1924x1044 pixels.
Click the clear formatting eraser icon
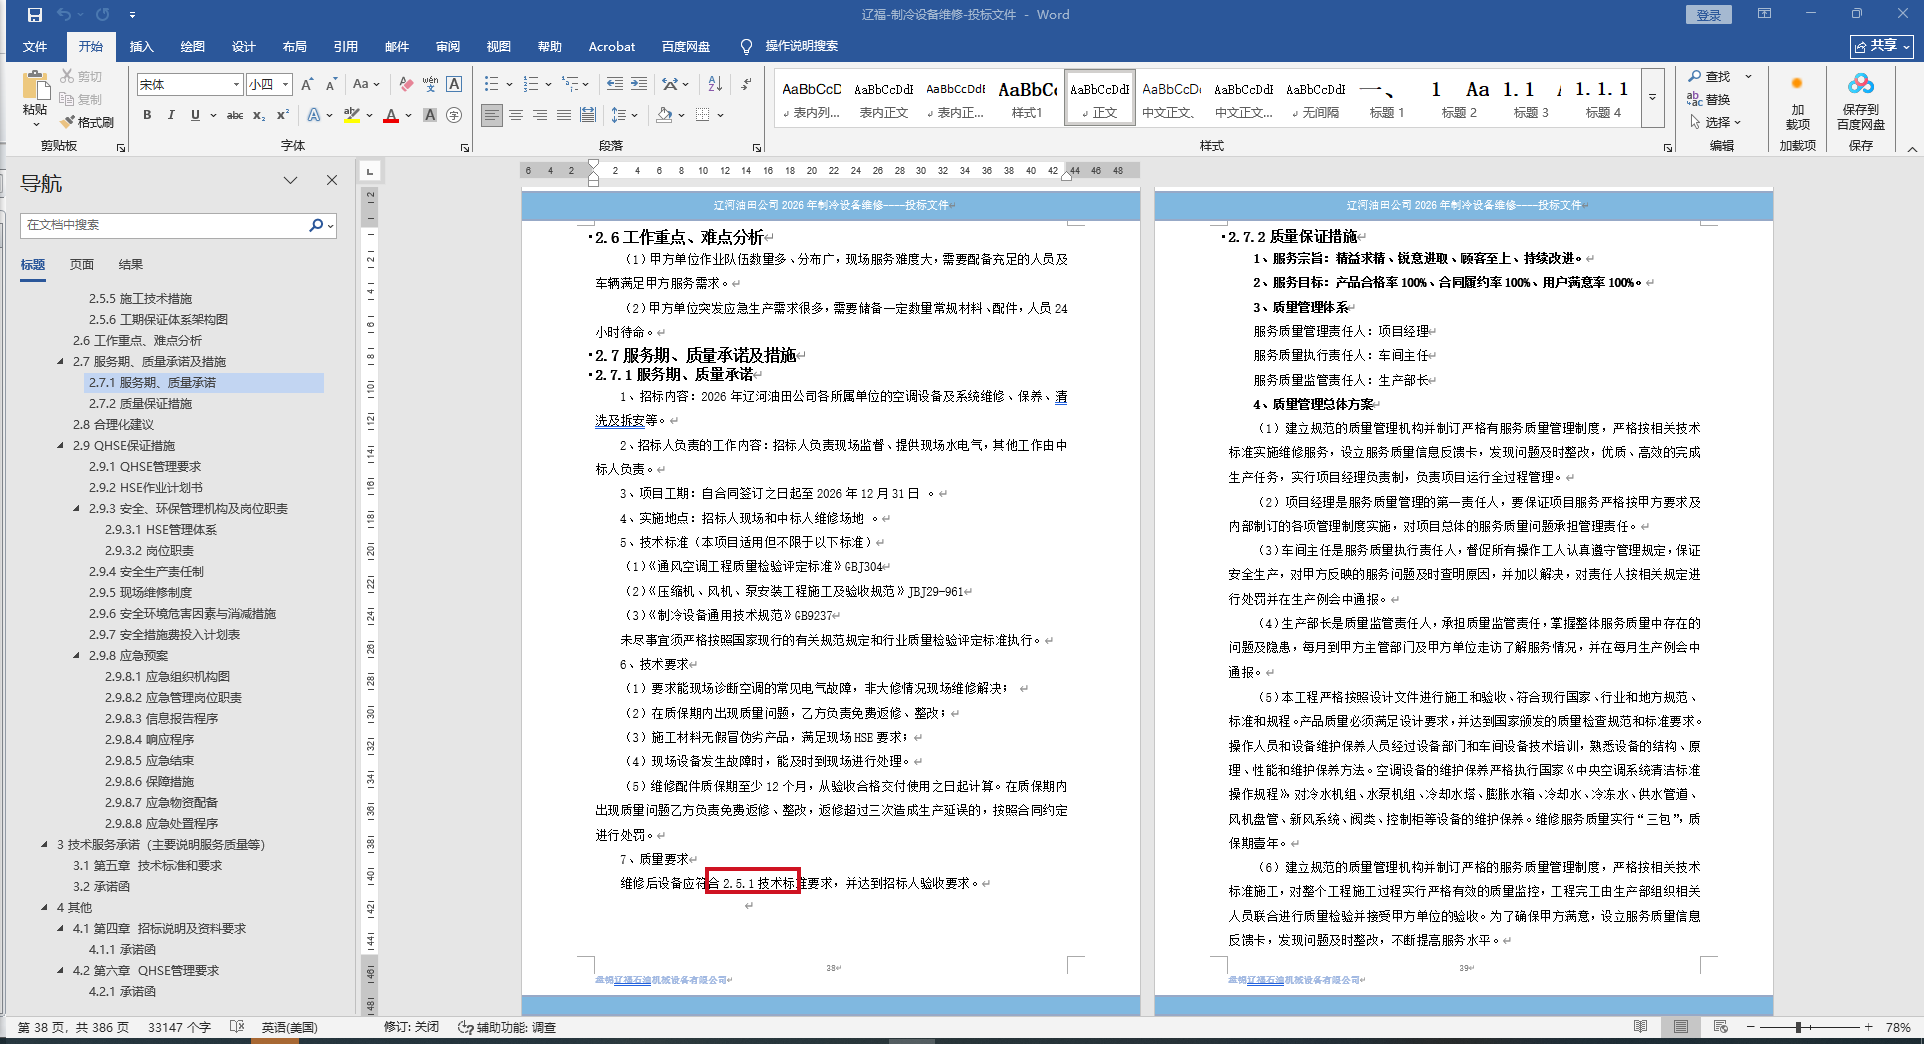click(x=405, y=84)
